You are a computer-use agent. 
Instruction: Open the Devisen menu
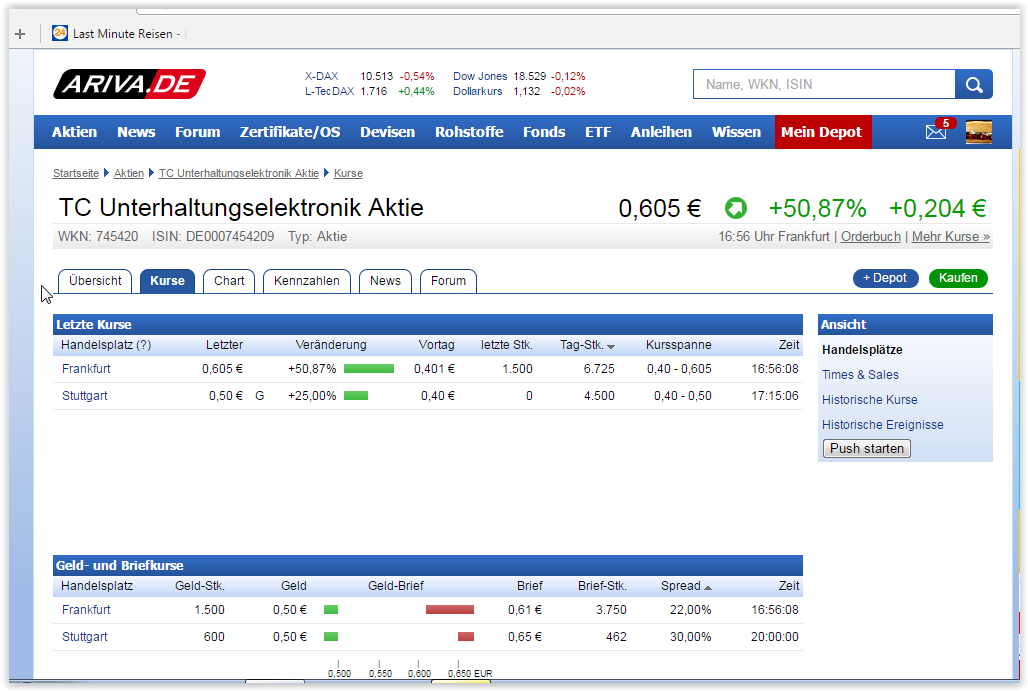(387, 132)
